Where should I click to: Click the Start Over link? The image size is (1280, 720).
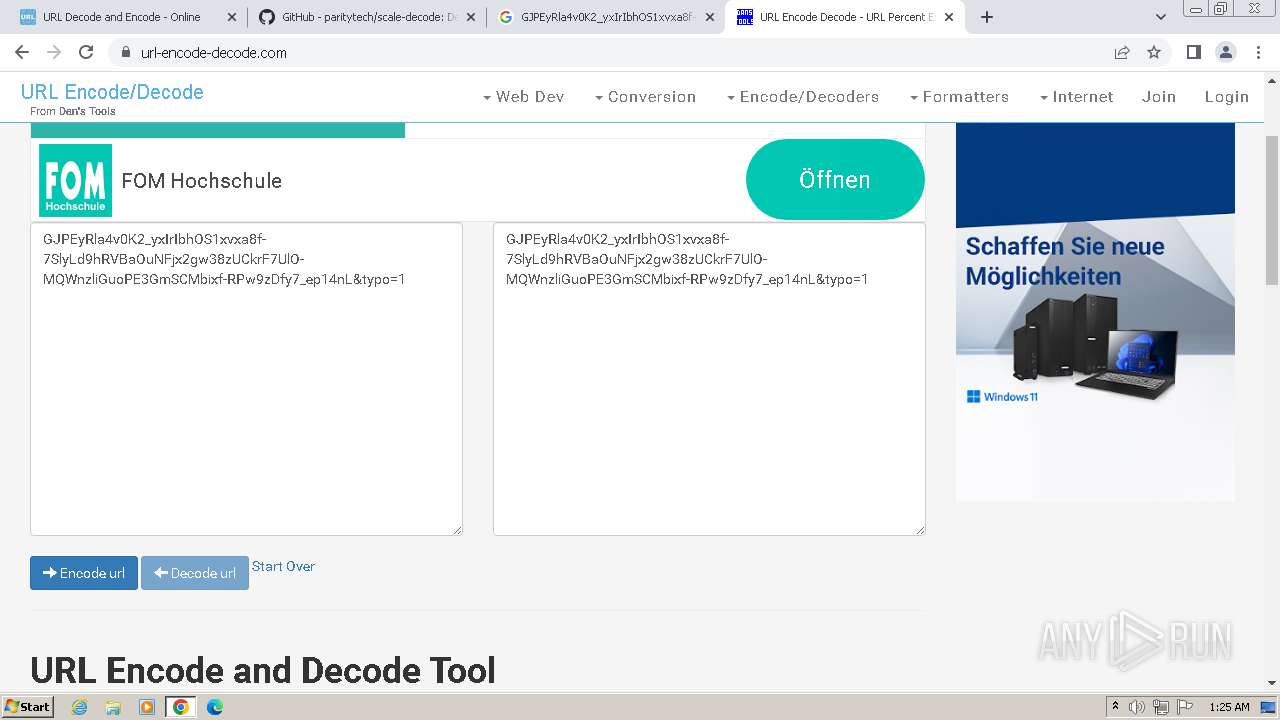[x=283, y=566]
